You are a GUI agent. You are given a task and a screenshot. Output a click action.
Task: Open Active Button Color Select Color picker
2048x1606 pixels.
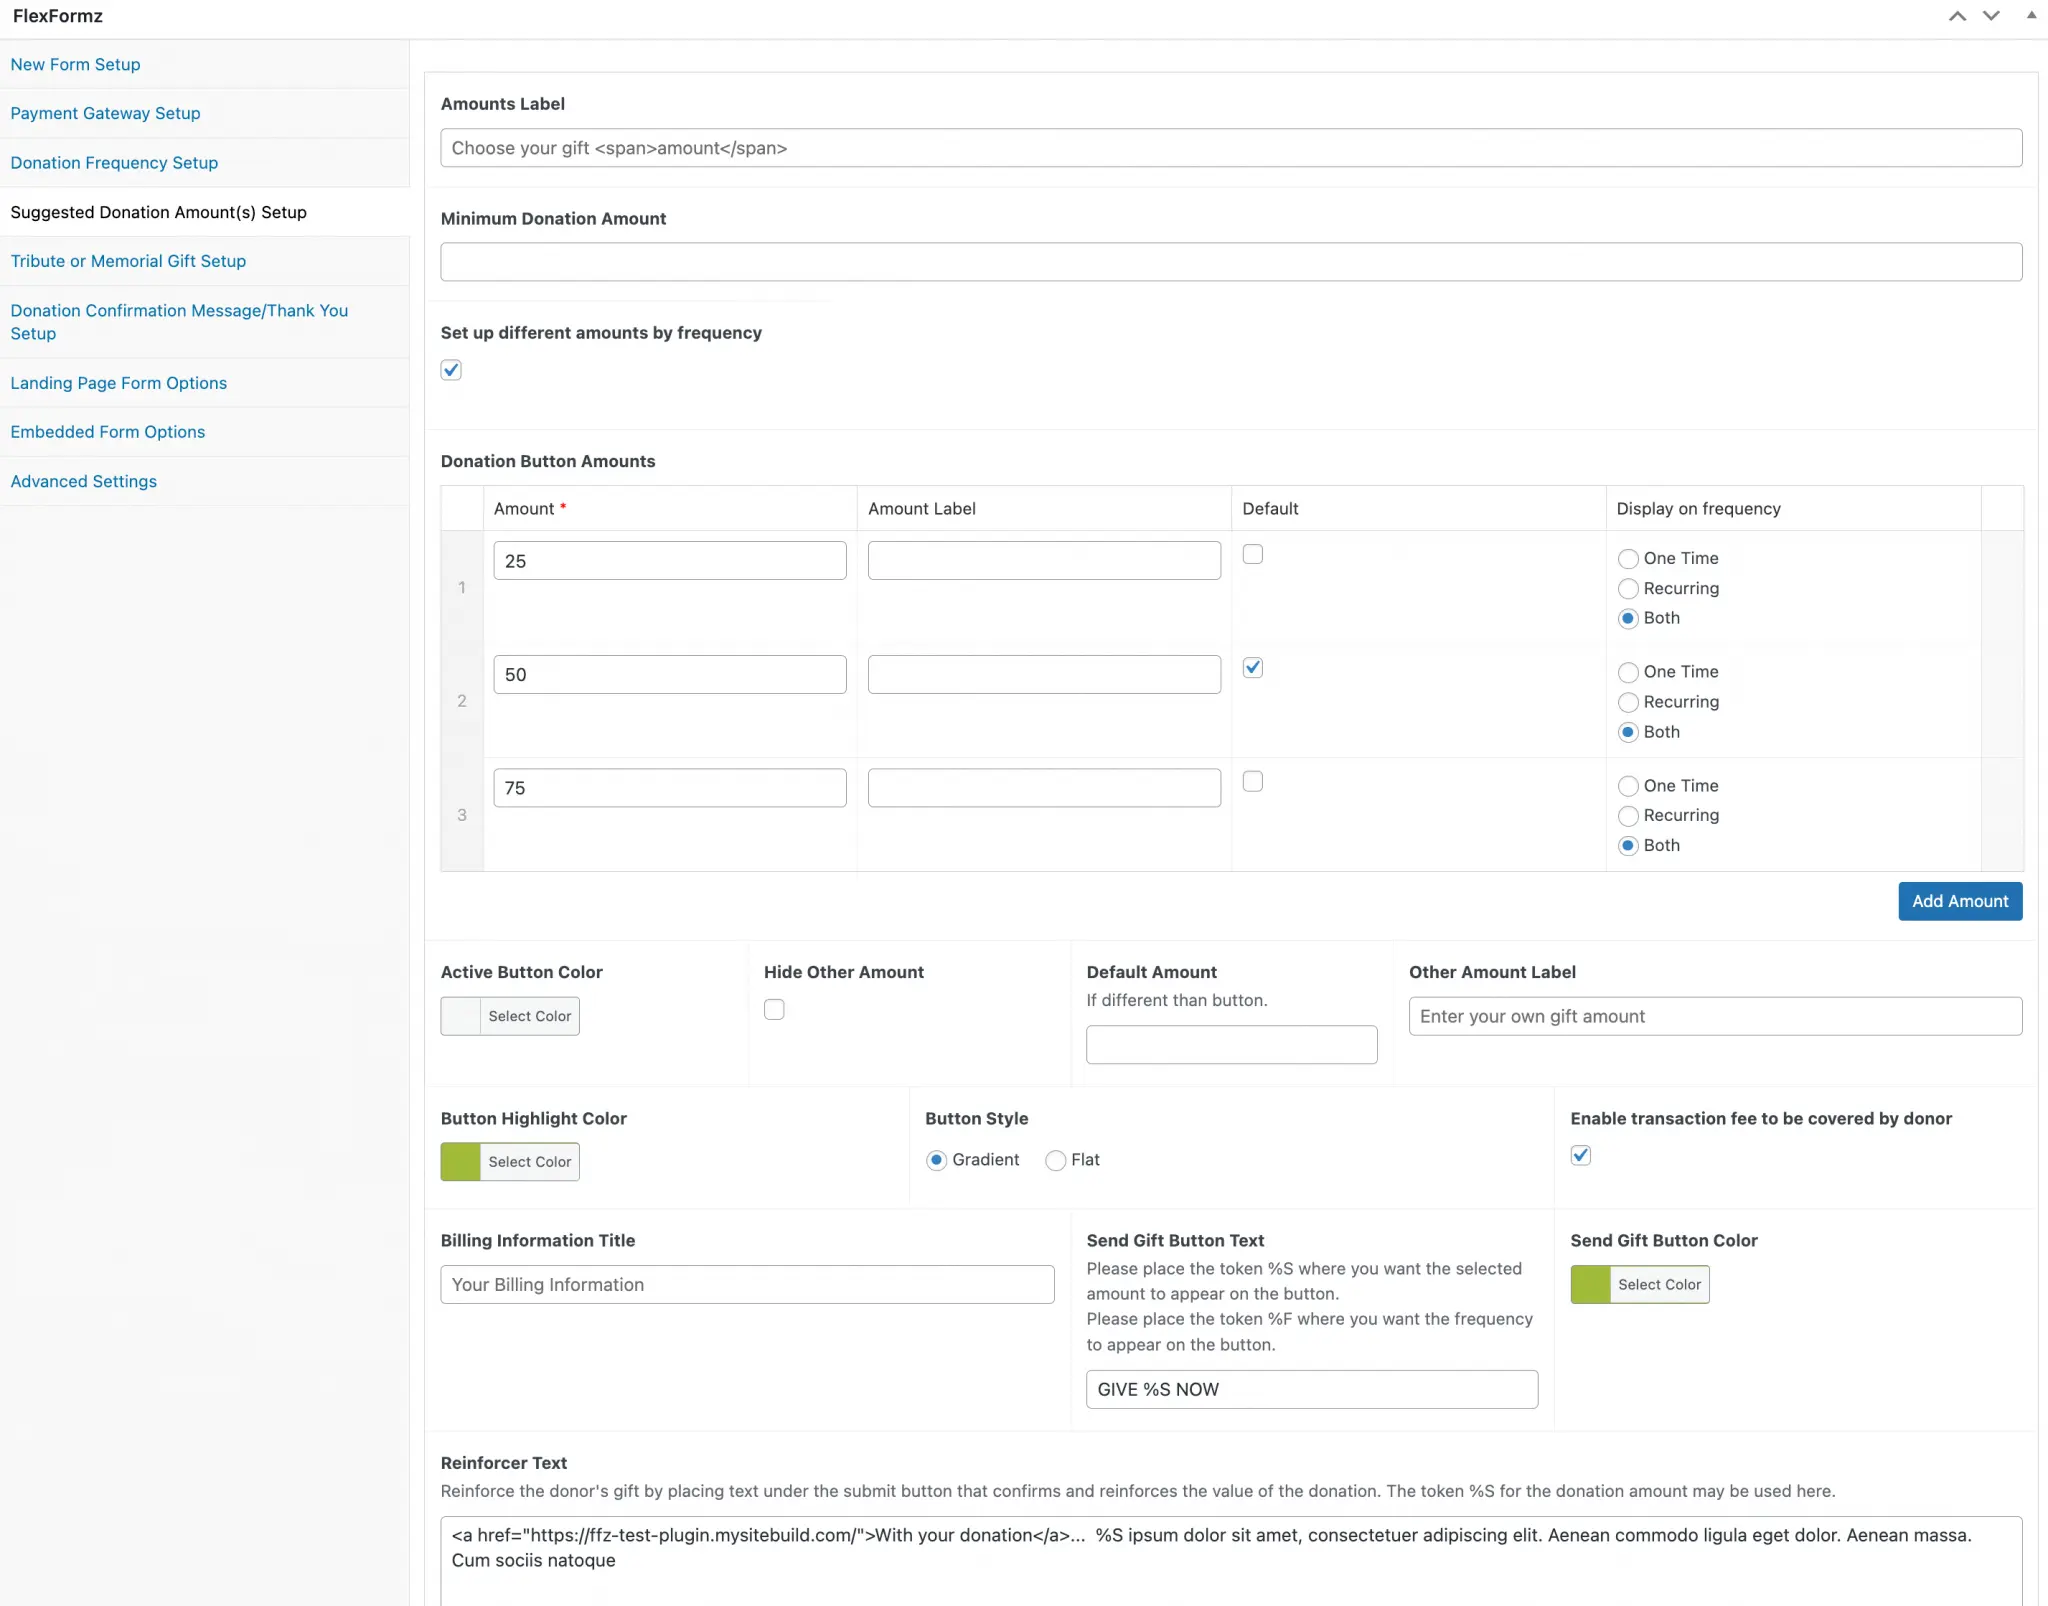click(x=529, y=1016)
